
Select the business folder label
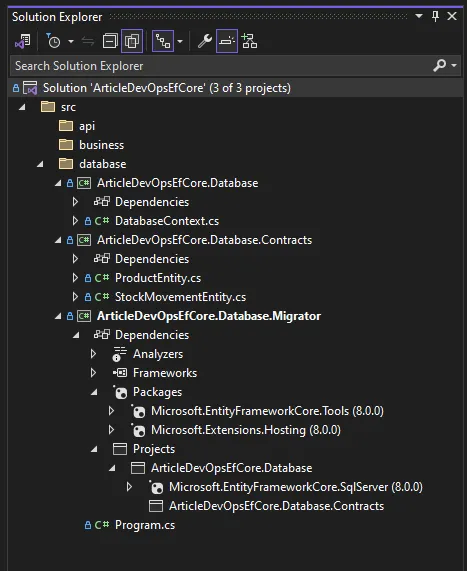(x=101, y=145)
